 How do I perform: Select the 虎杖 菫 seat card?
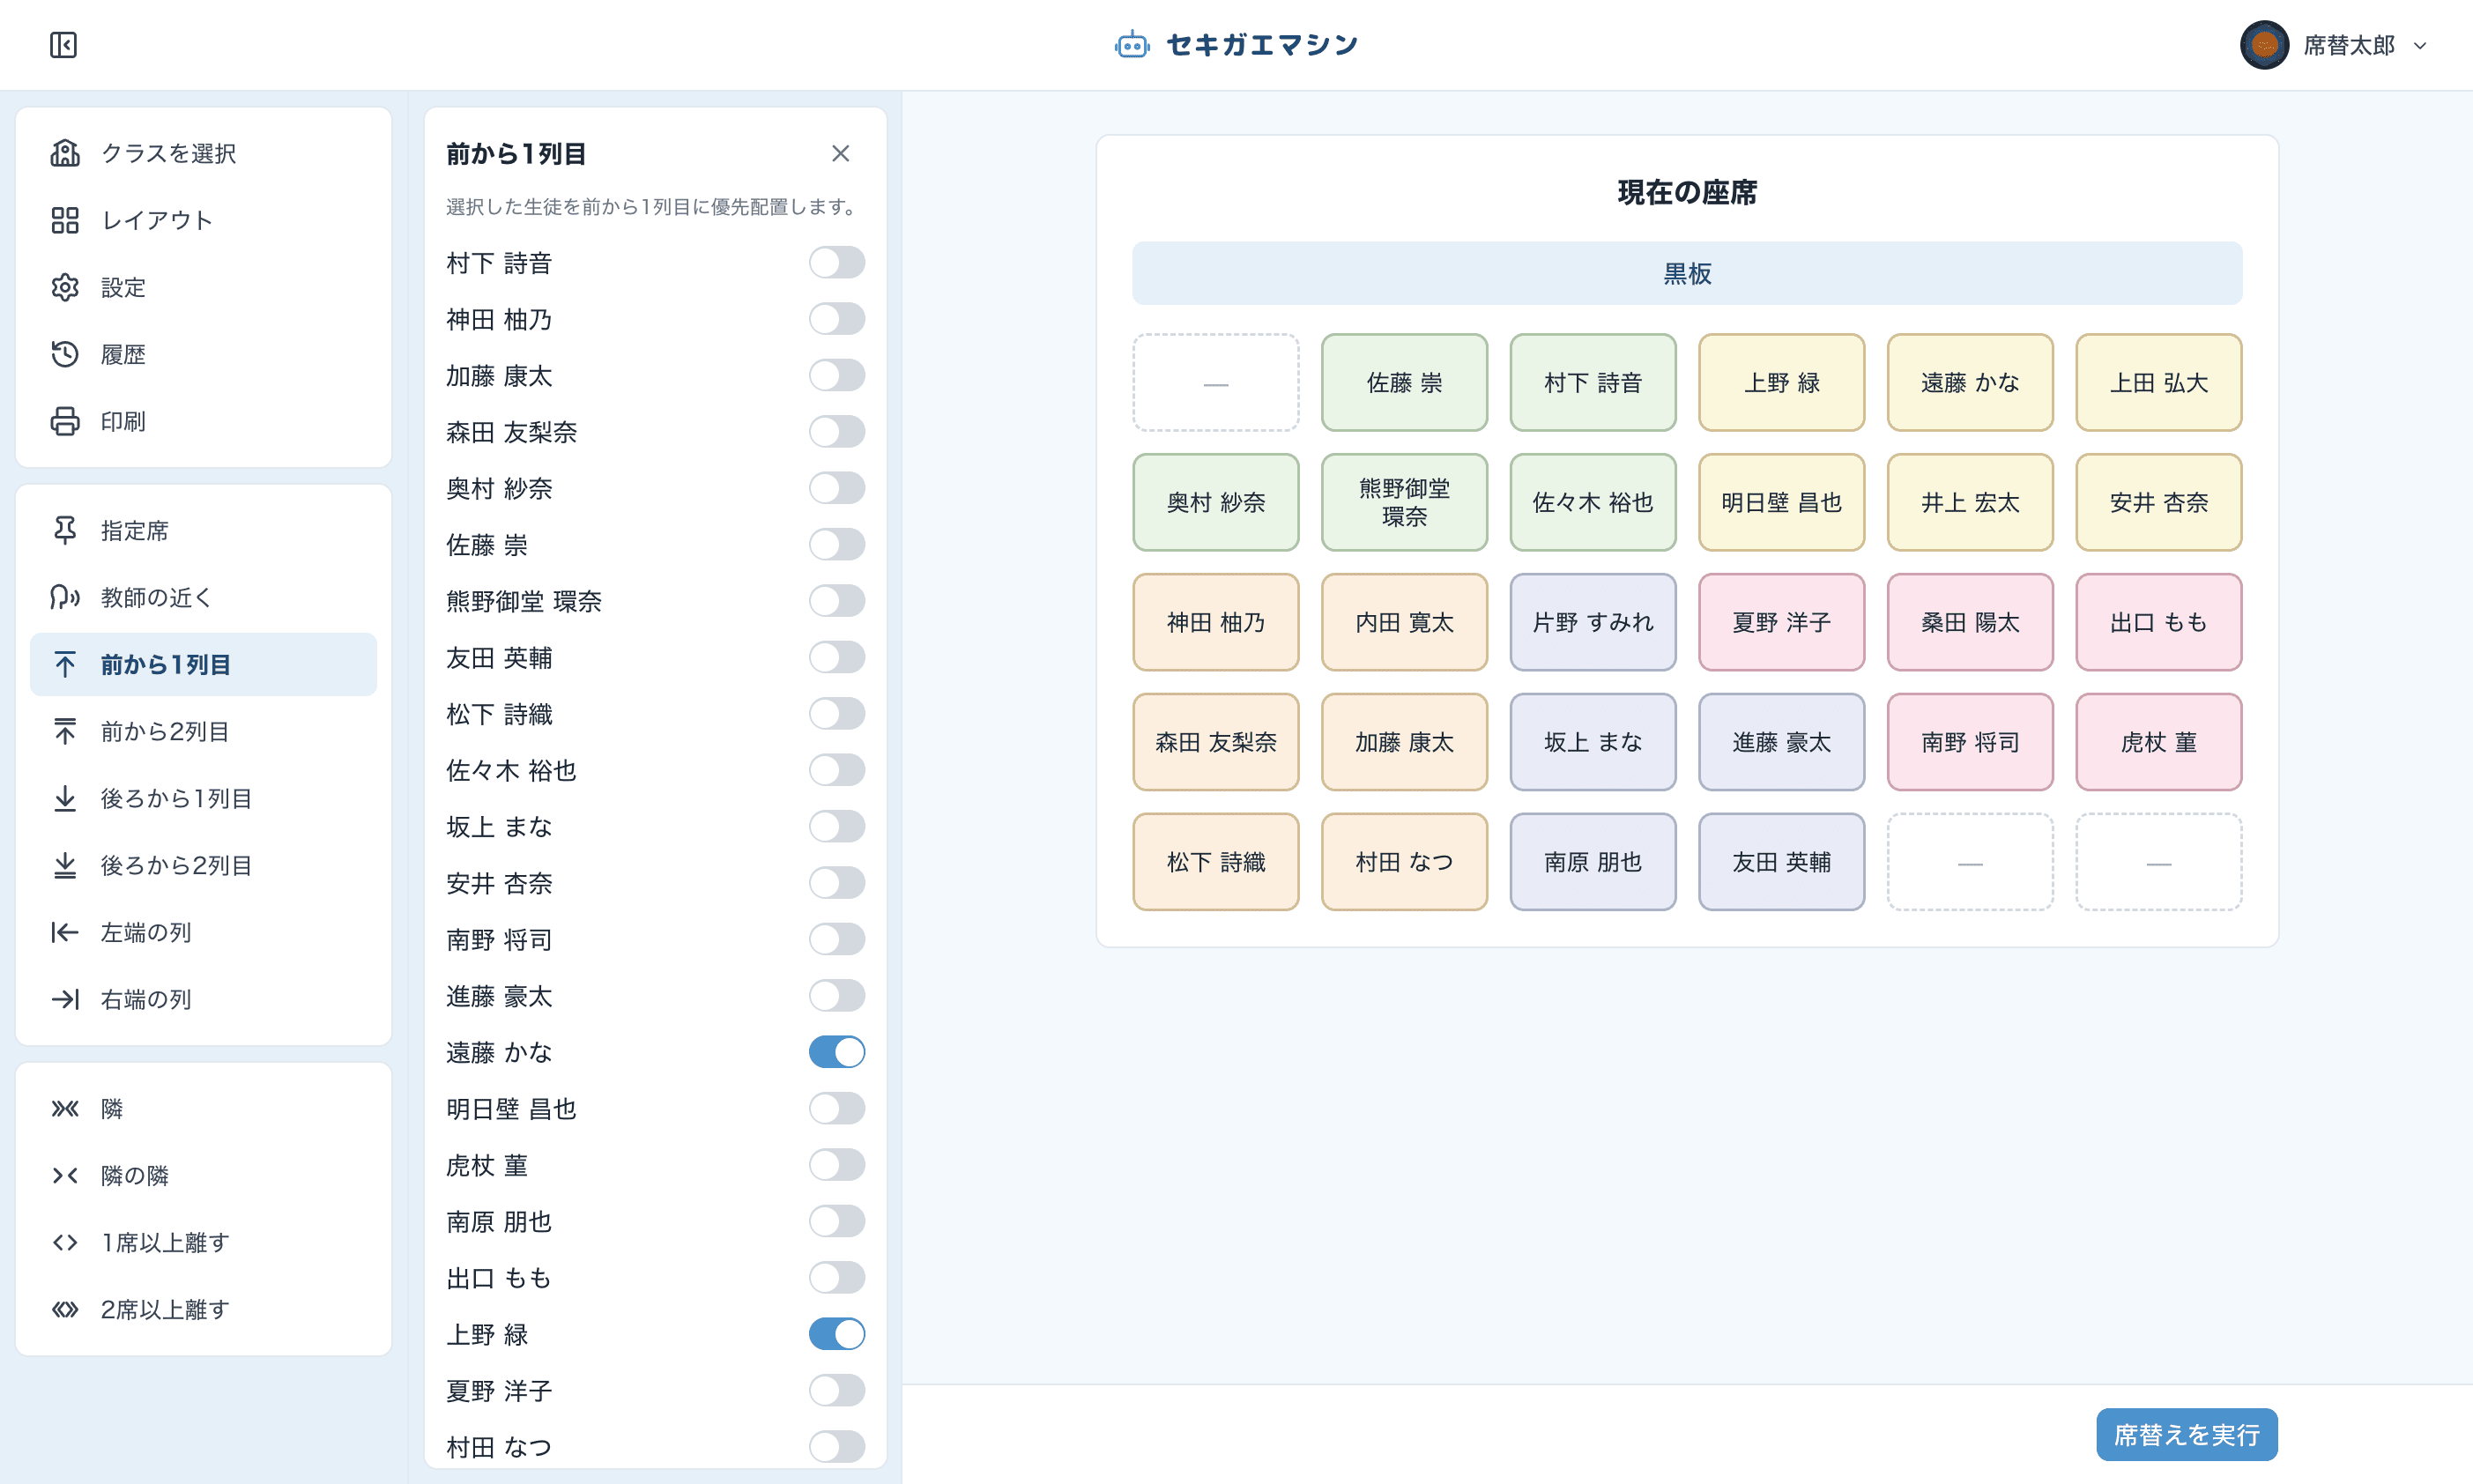coord(2158,742)
